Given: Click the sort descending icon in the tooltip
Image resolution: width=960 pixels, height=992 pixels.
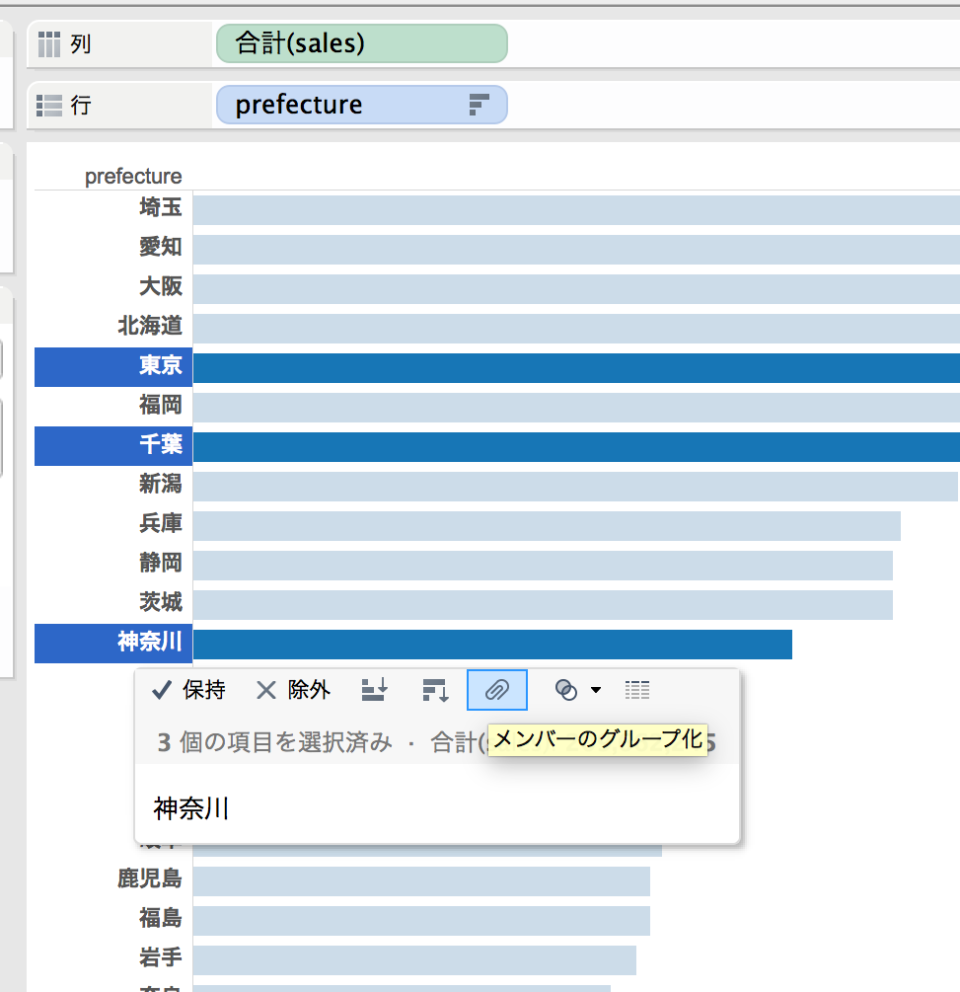Looking at the screenshot, I should (434, 689).
